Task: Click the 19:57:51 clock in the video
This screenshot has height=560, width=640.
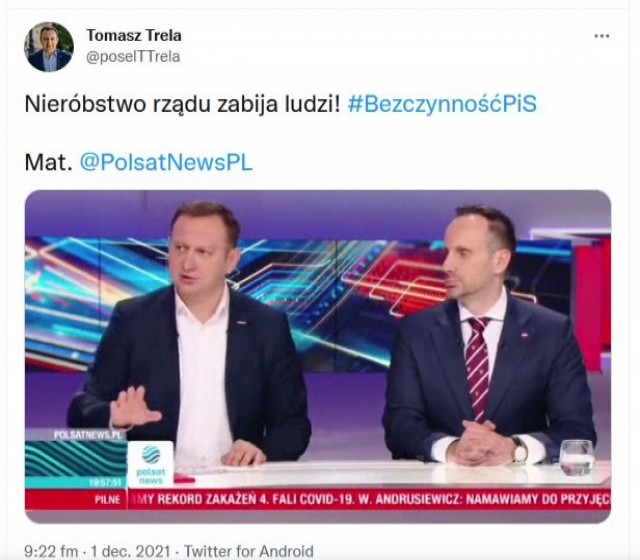Action: click(106, 483)
